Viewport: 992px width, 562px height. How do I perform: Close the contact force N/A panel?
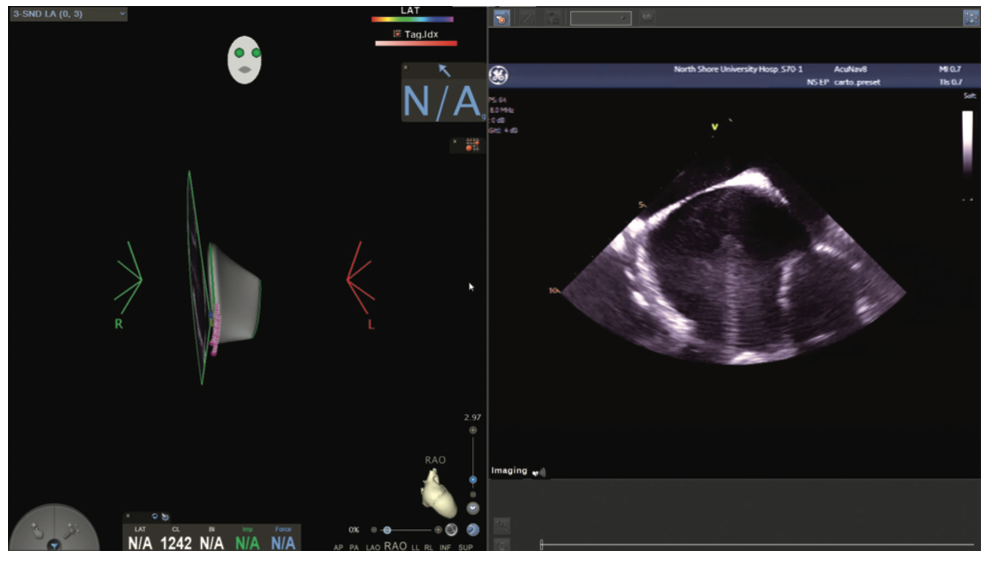click(406, 67)
